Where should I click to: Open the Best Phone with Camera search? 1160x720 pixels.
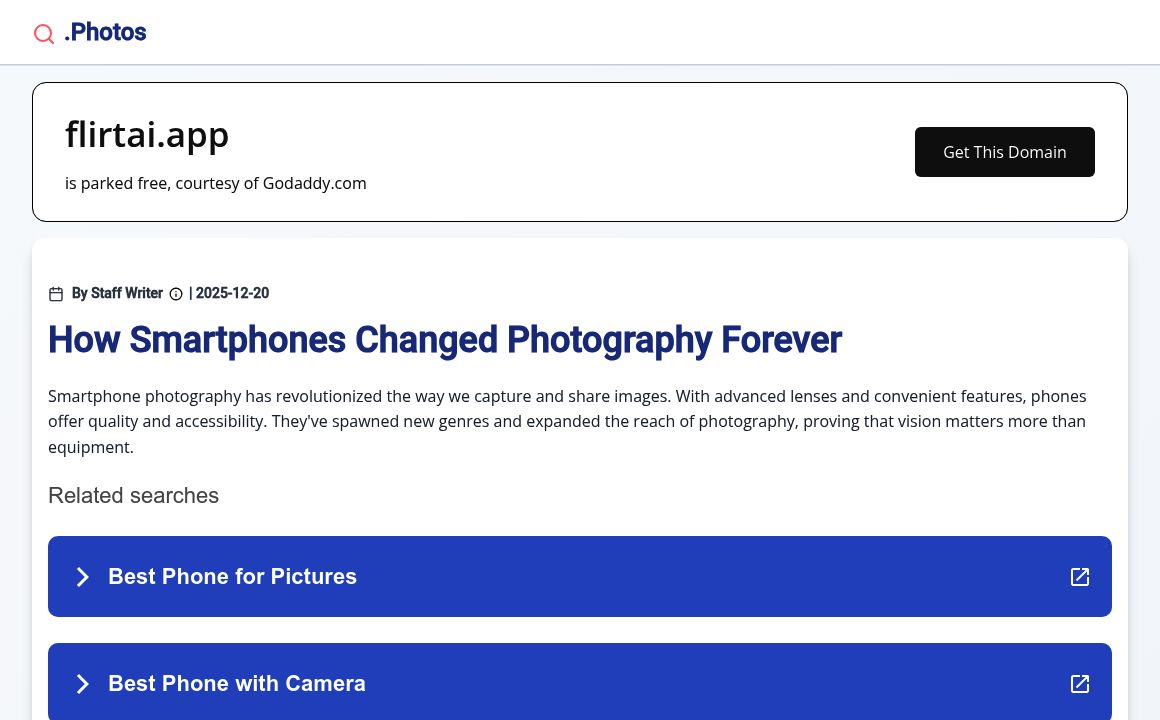click(x=237, y=684)
